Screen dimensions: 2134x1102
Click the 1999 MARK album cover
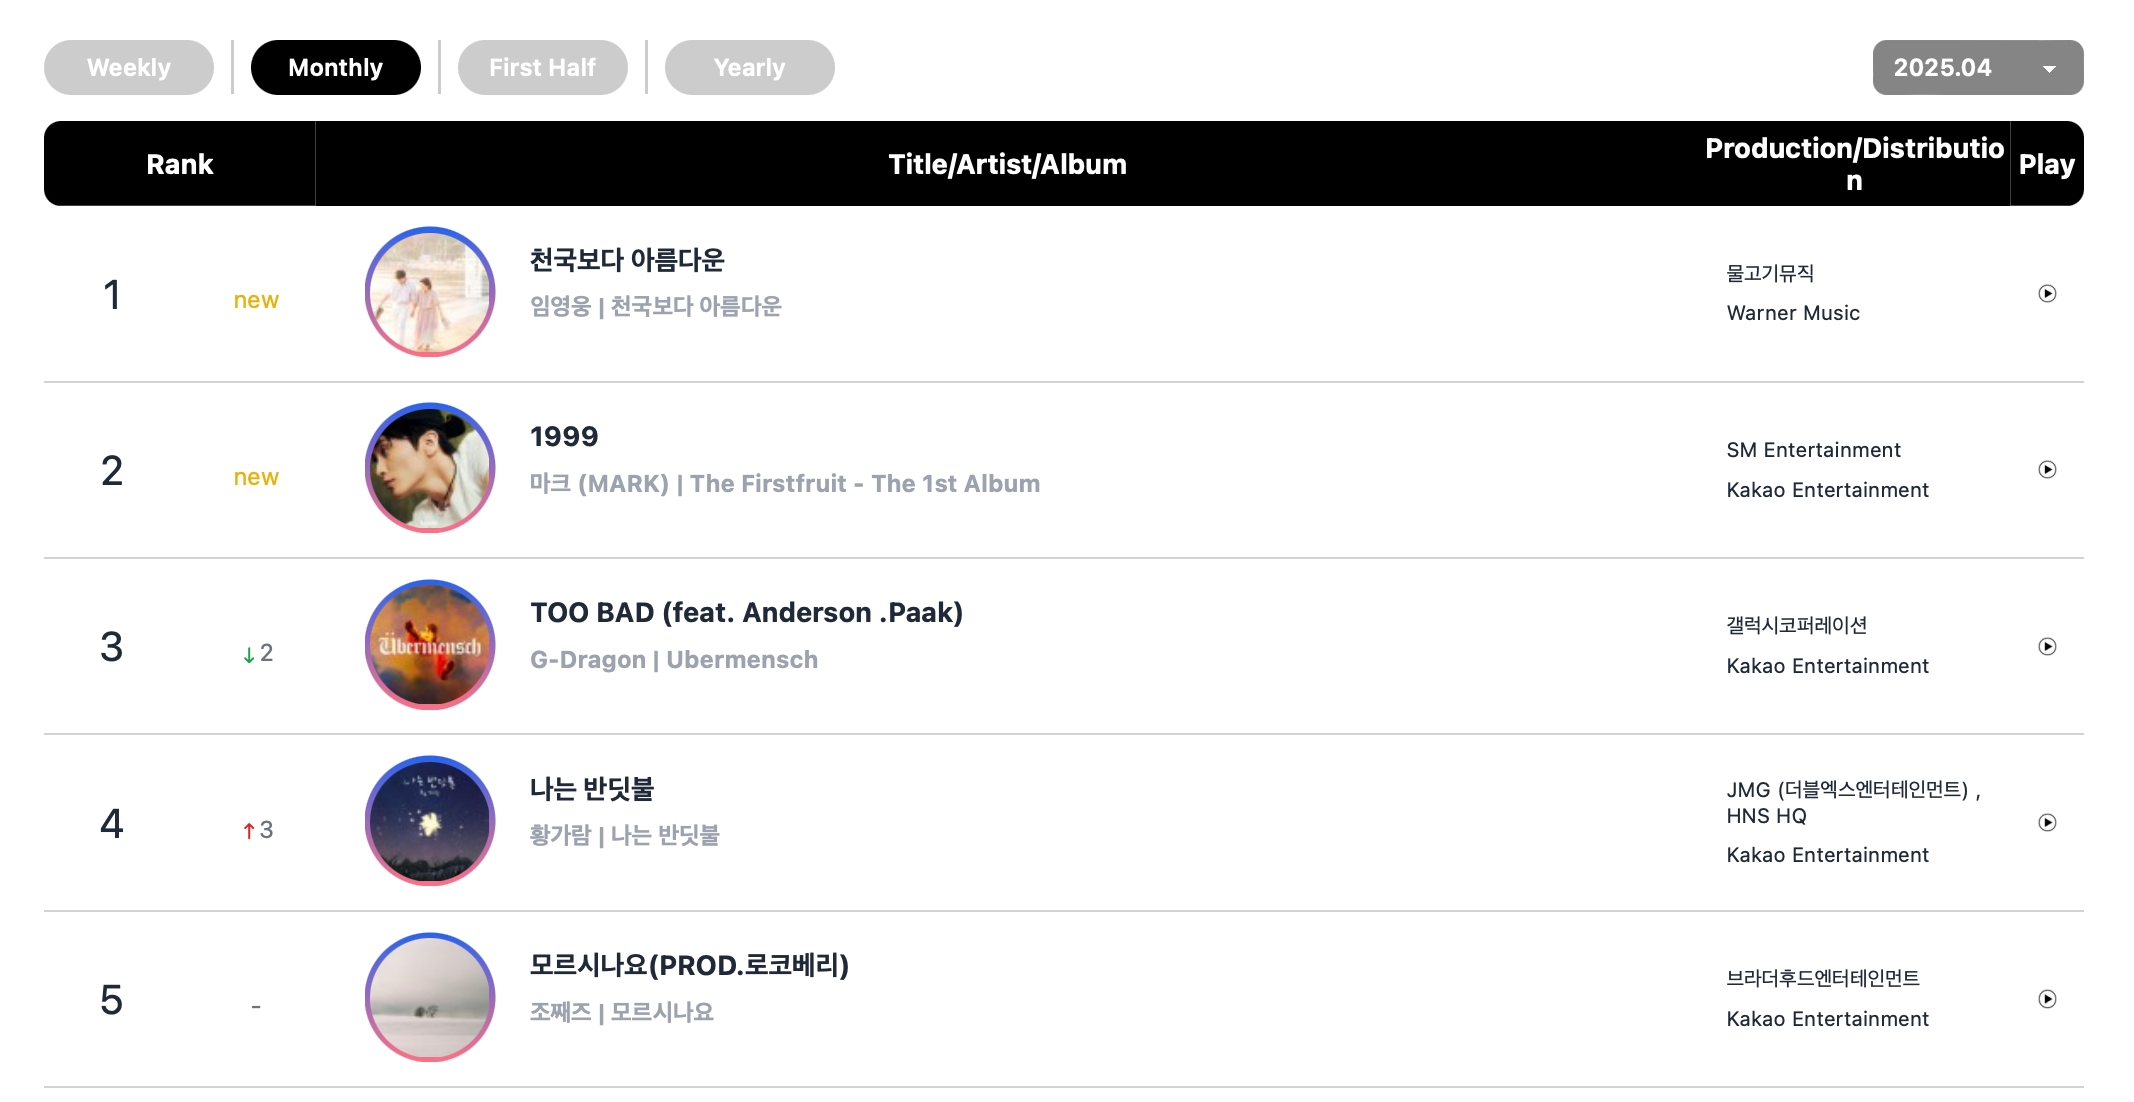coord(430,468)
